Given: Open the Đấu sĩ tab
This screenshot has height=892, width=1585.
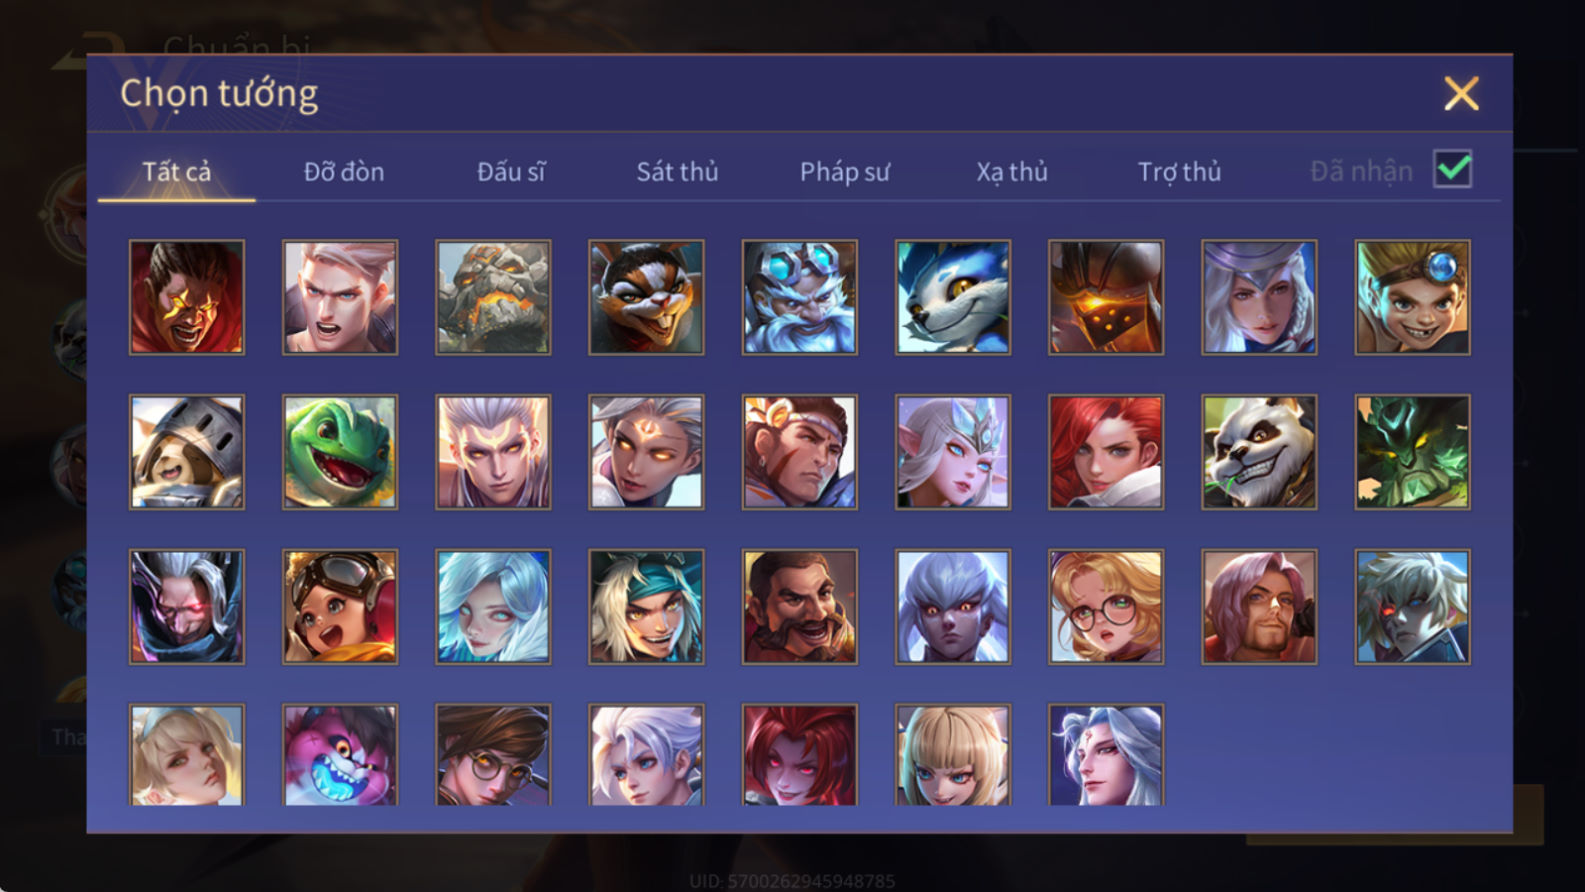Looking at the screenshot, I should pos(511,172).
